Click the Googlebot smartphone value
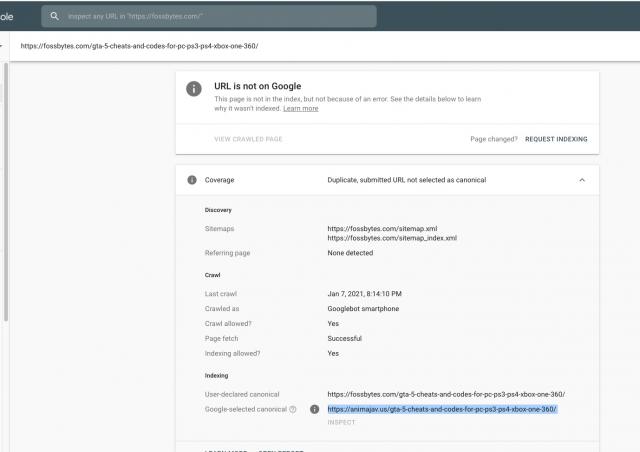 (363, 309)
